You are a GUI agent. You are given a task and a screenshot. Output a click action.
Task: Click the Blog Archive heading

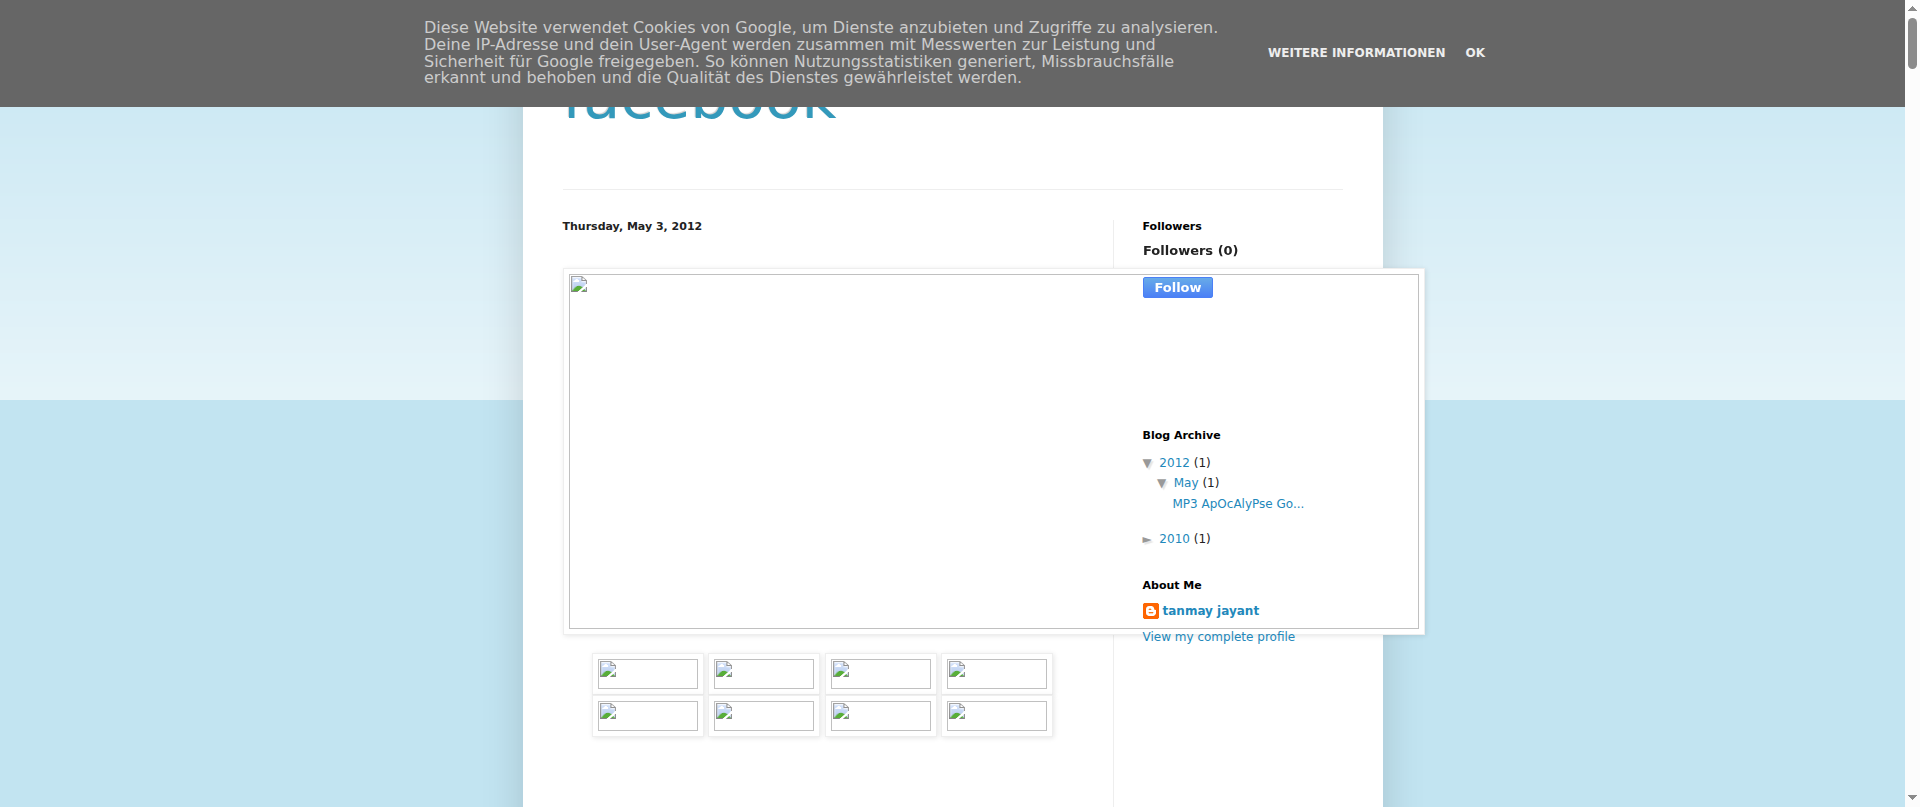[1181, 436]
